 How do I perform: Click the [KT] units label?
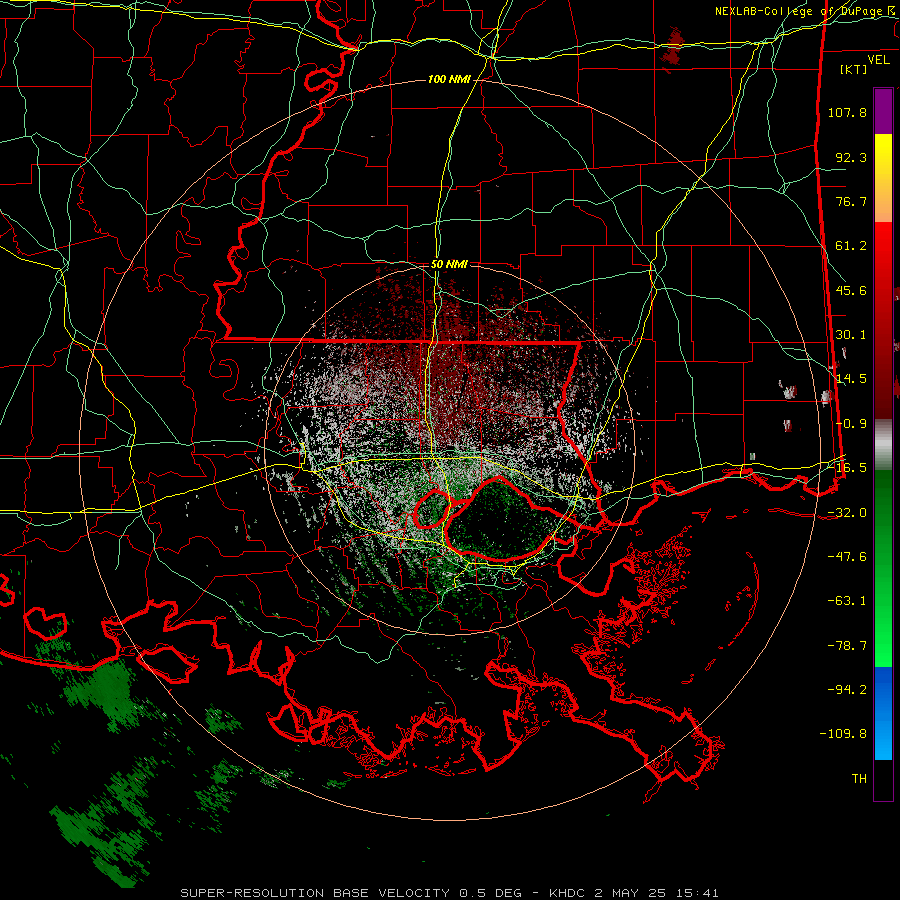click(x=854, y=69)
